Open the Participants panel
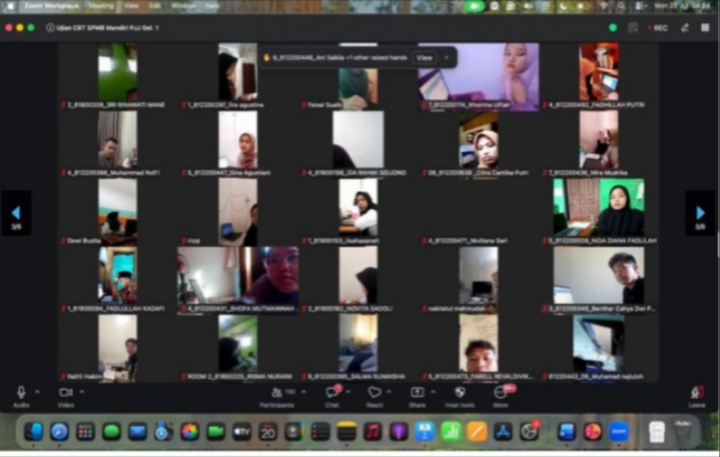720x457 pixels. pos(277,396)
